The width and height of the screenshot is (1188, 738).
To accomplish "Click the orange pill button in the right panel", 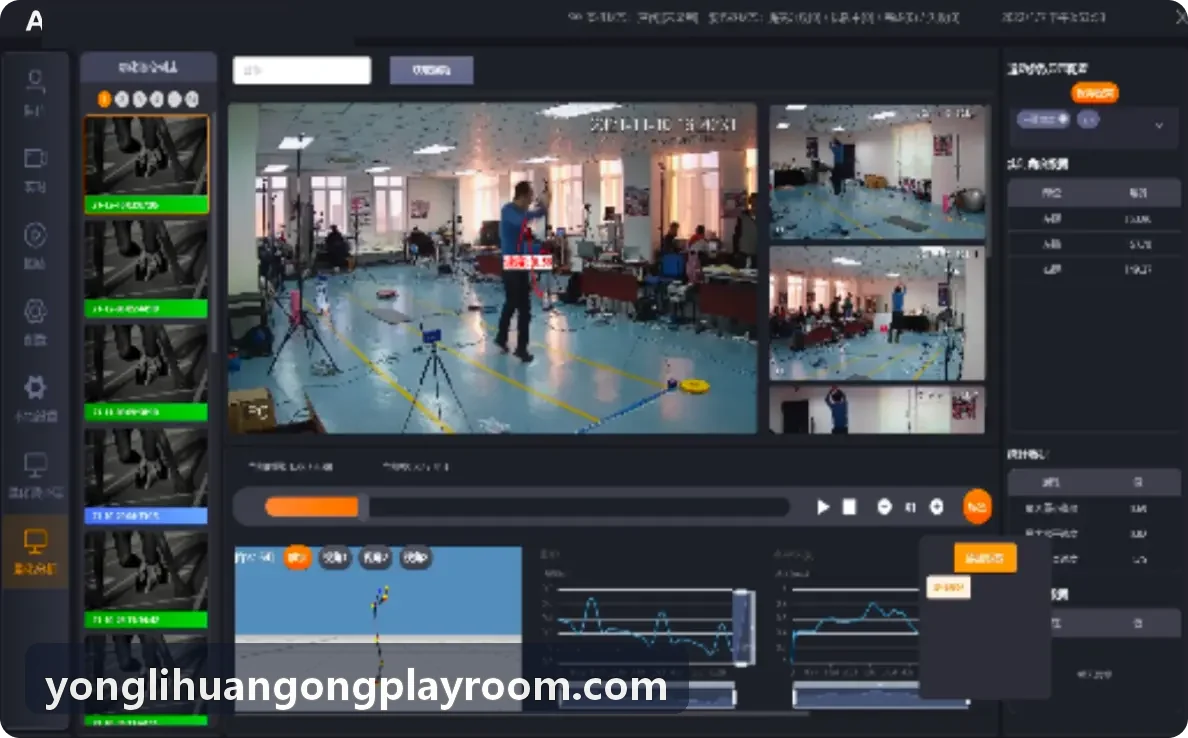I will 1095,93.
